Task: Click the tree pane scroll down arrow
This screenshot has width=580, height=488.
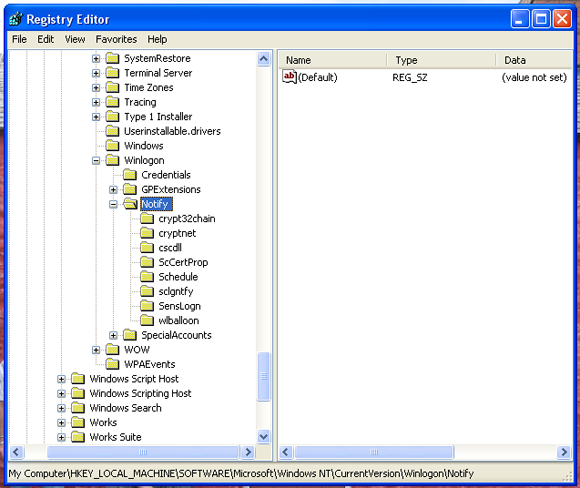Action: pos(264,437)
